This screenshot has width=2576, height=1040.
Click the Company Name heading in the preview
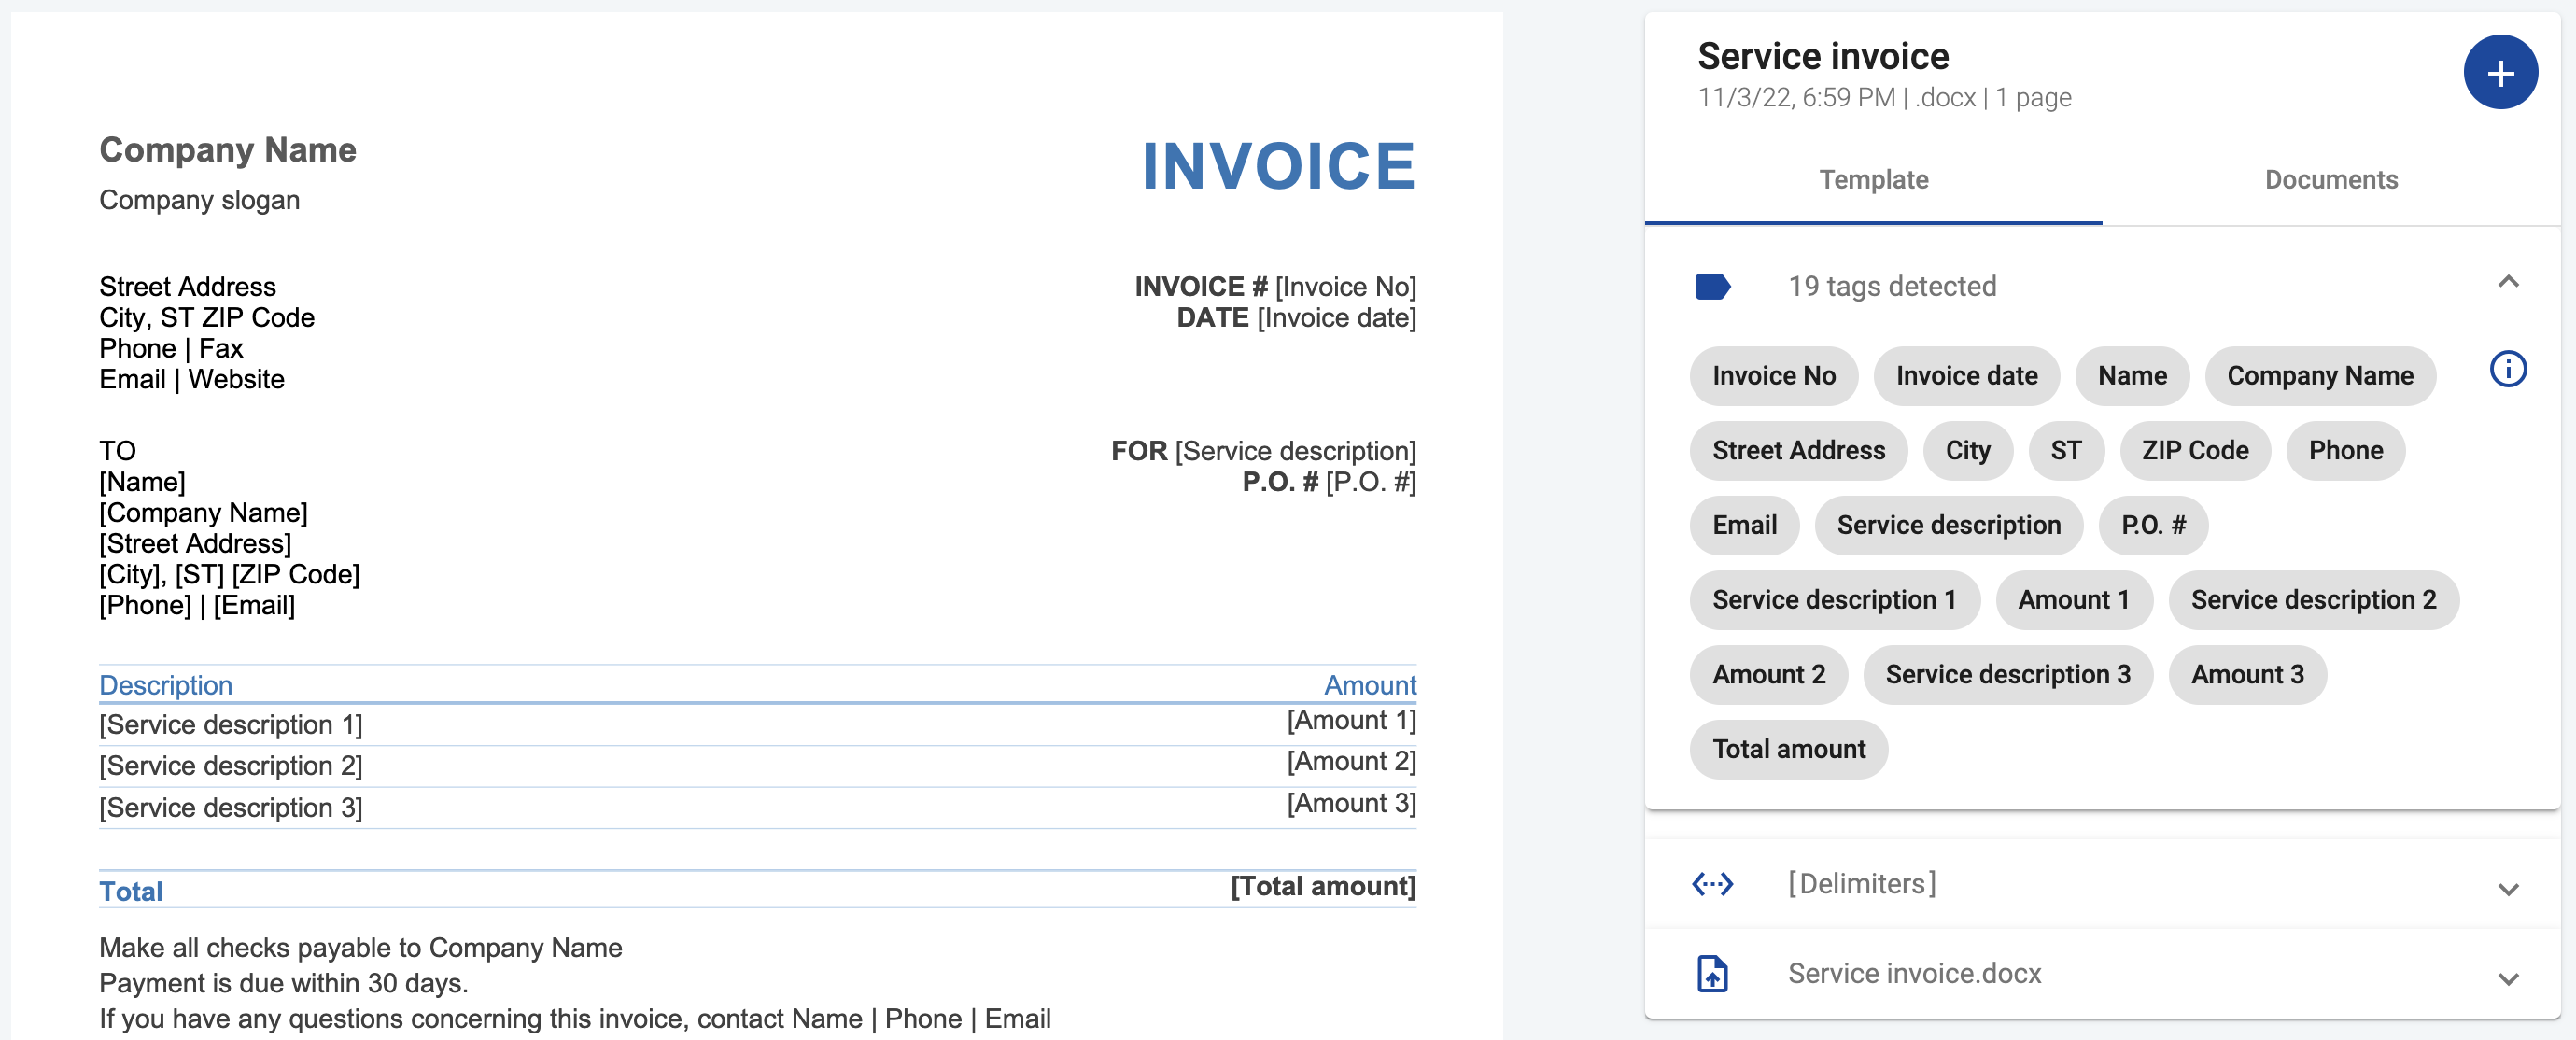coord(227,150)
